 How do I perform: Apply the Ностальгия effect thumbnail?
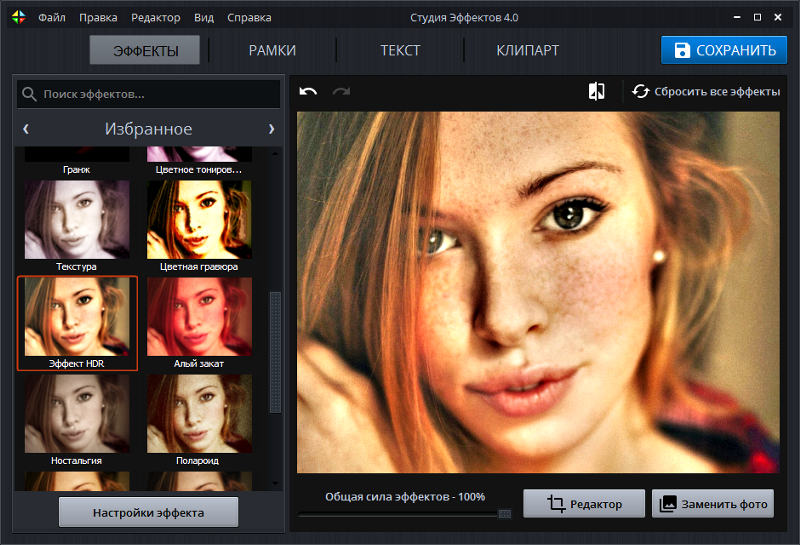click(x=77, y=414)
